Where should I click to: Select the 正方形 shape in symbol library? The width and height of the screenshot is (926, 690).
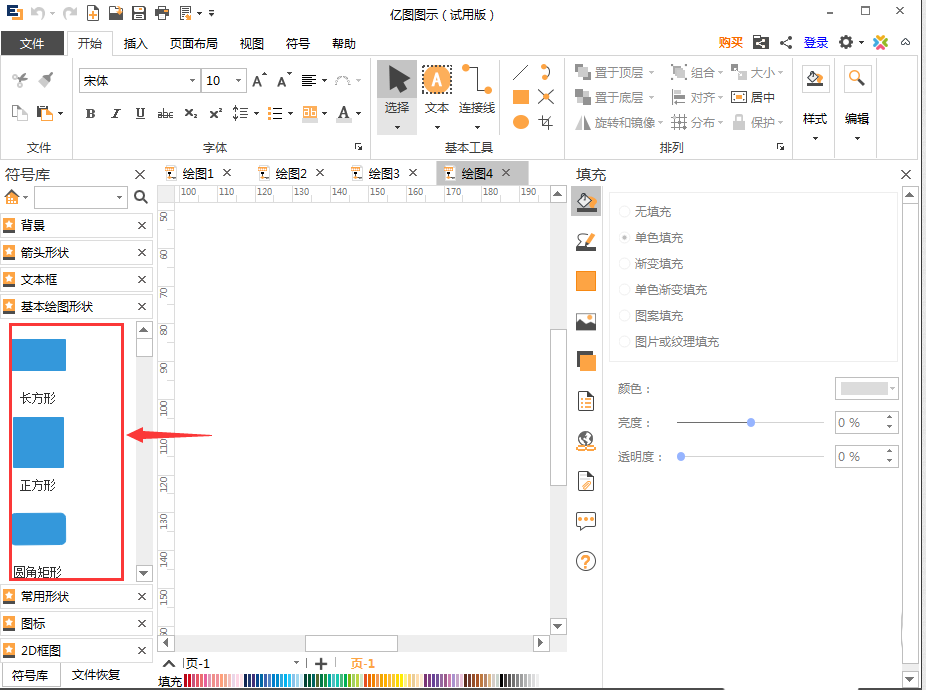(x=38, y=443)
